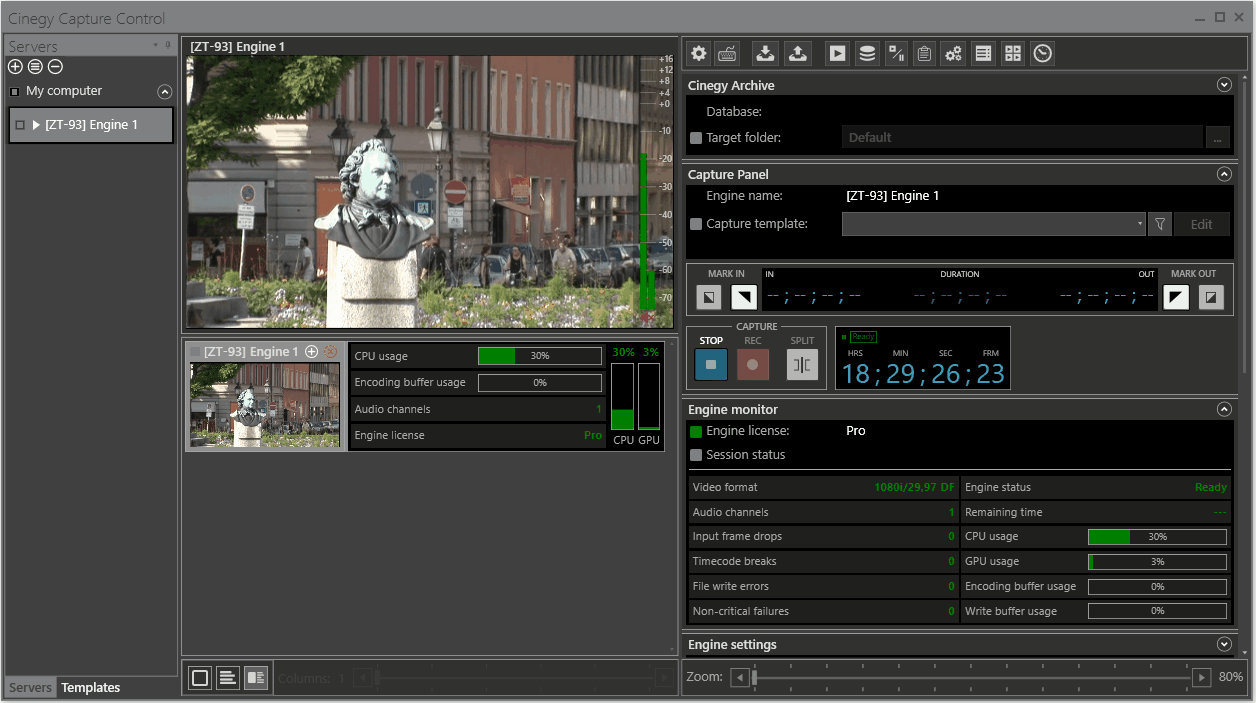
Task: Collapse the Engine monitor section
Action: click(x=1223, y=410)
